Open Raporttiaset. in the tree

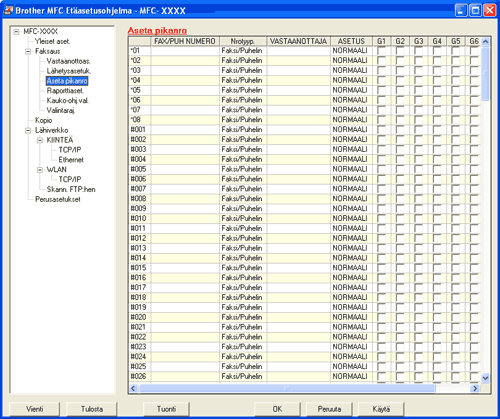click(65, 91)
